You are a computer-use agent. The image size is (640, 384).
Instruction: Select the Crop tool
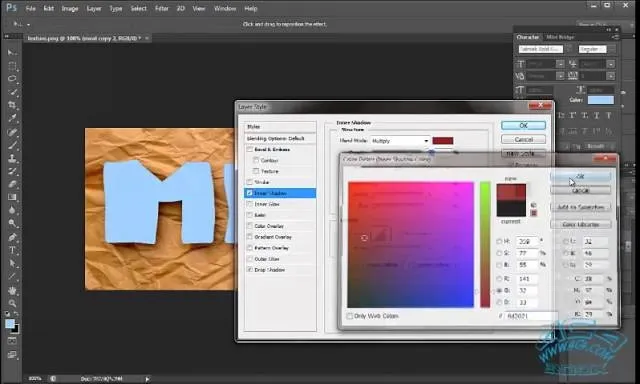click(x=12, y=105)
